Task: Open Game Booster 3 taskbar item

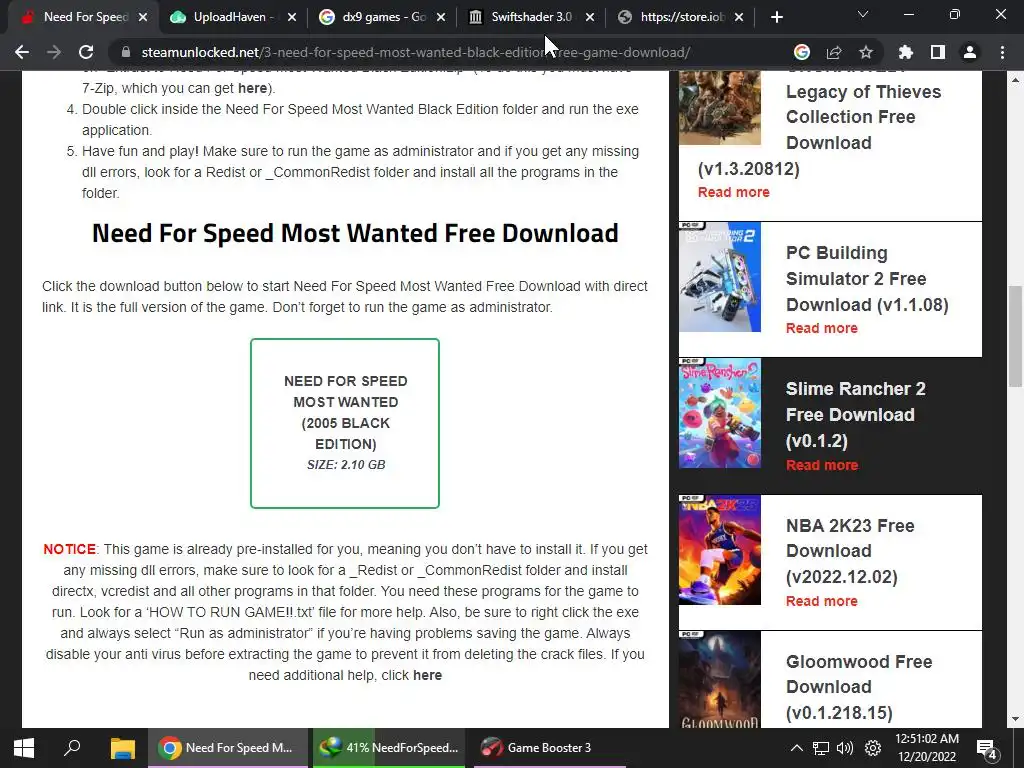Action: tap(549, 748)
